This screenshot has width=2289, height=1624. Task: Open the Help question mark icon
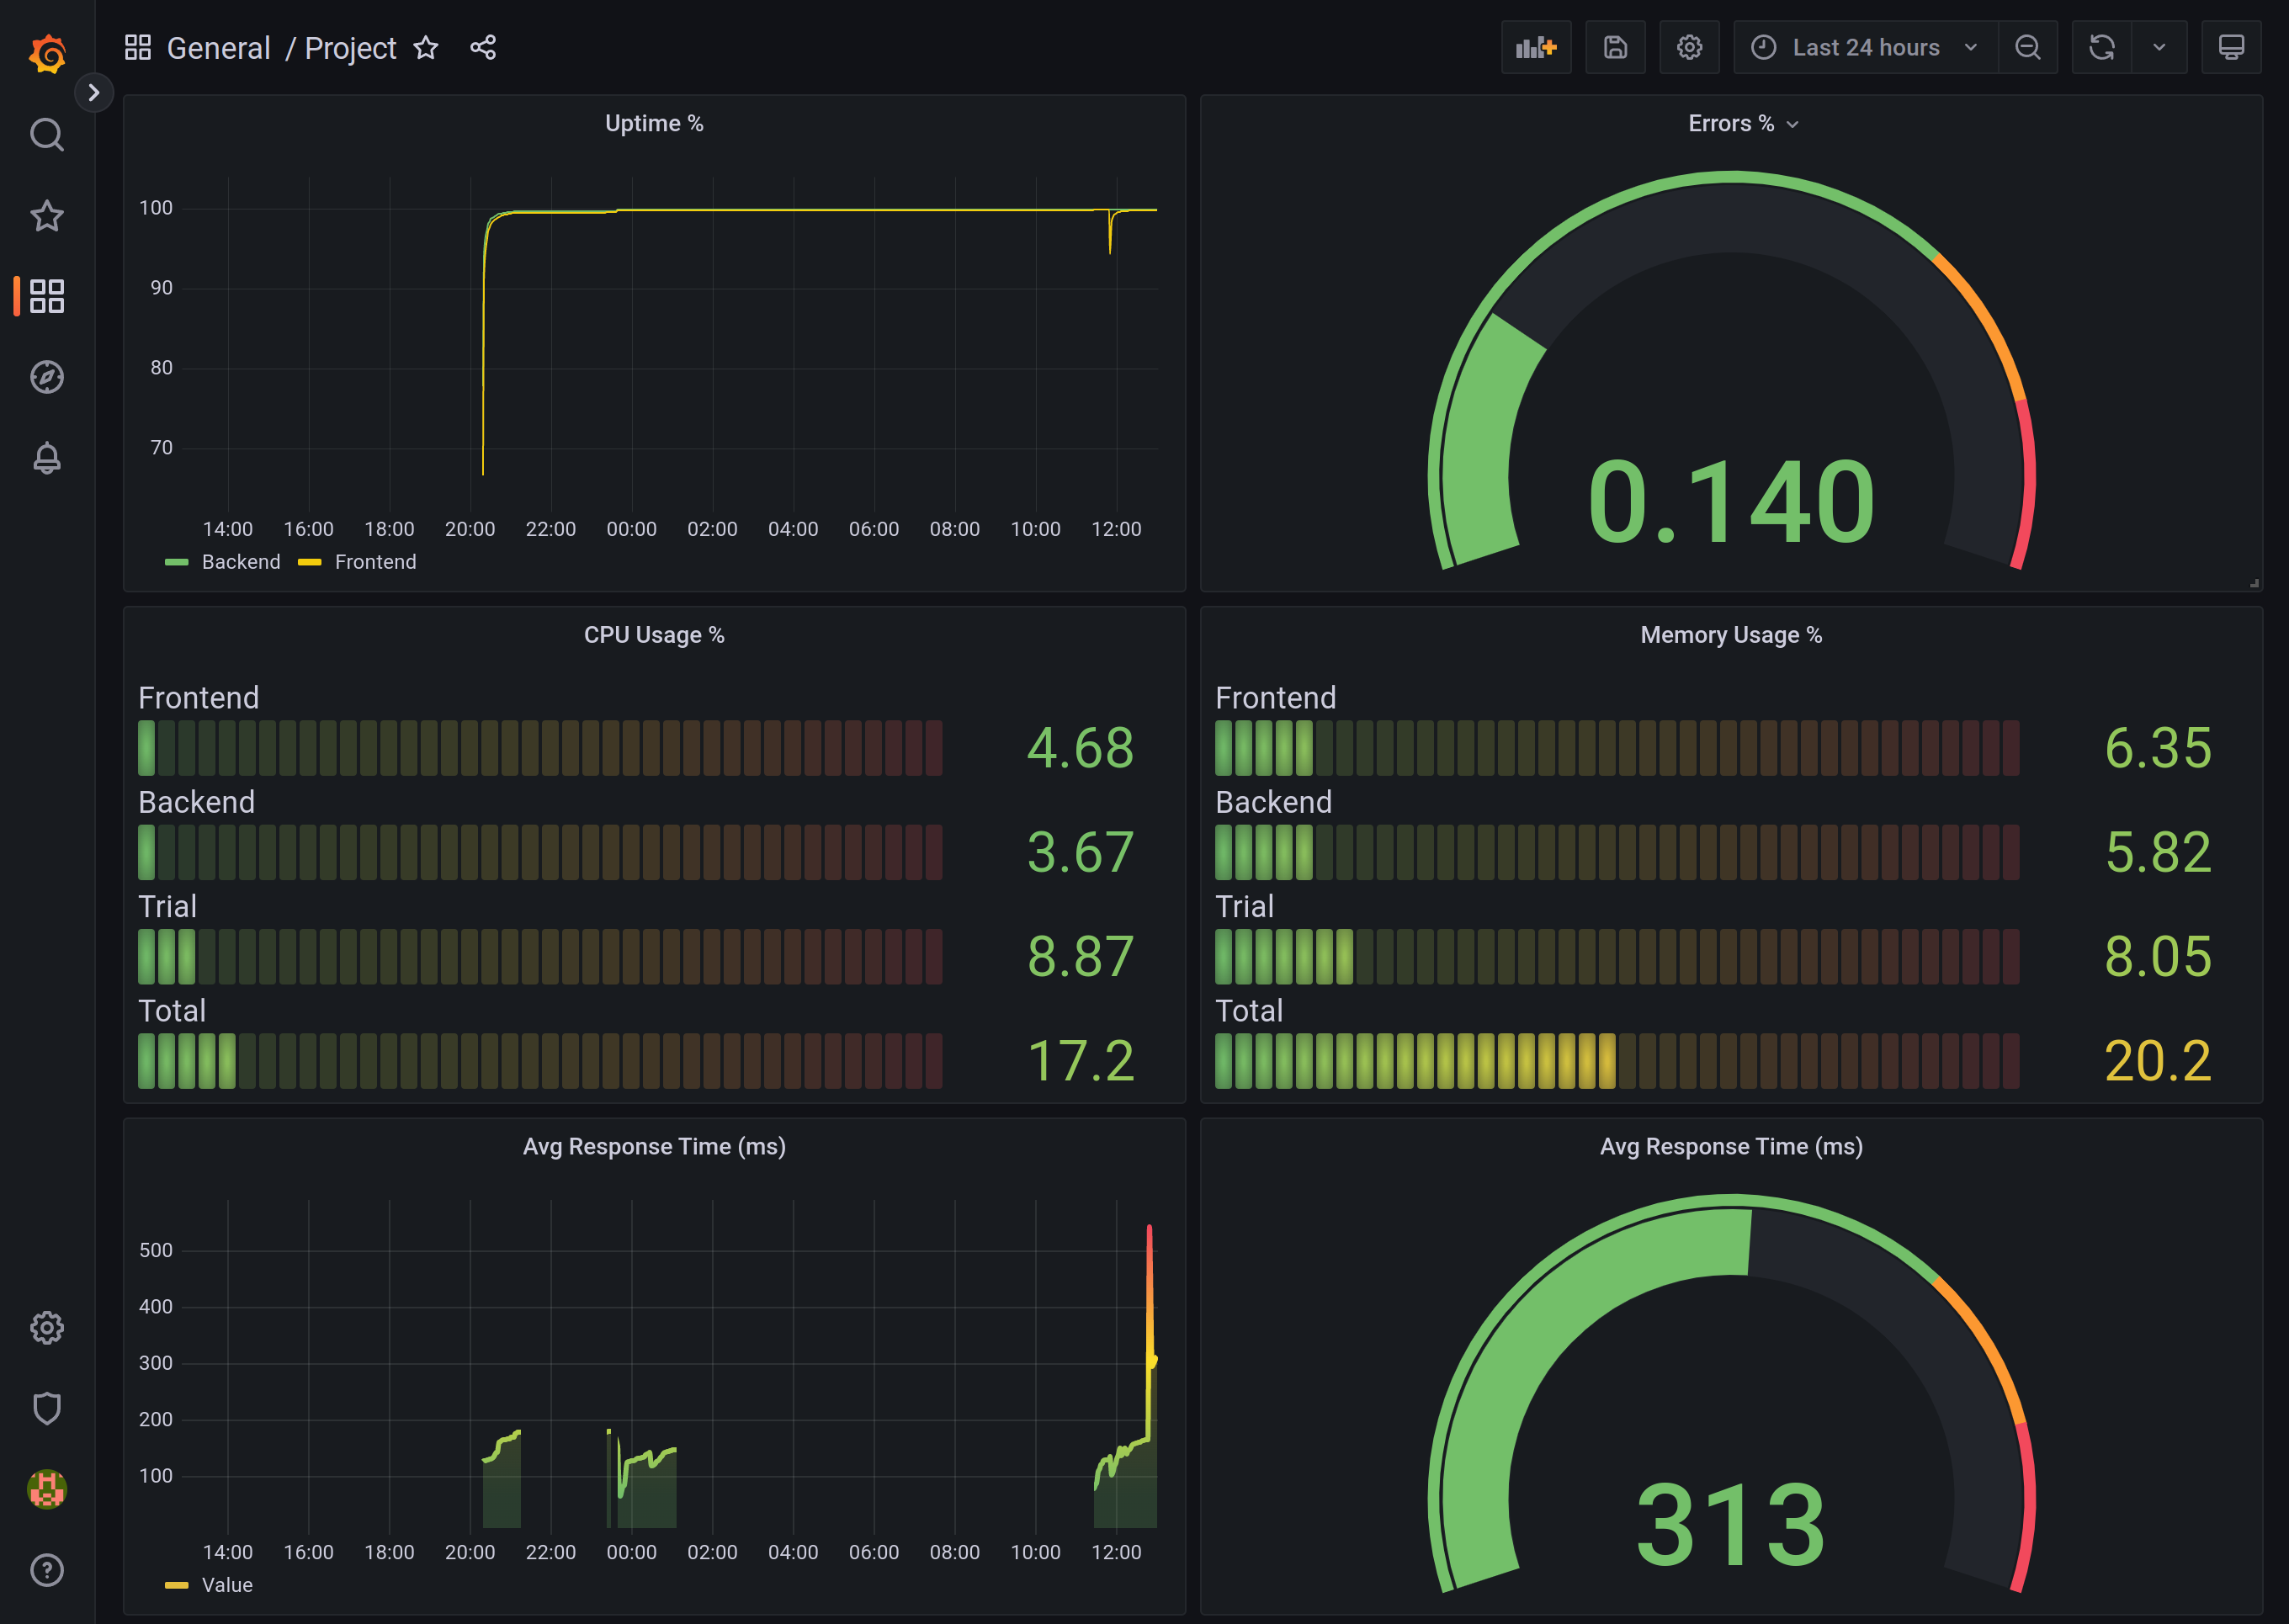[47, 1570]
